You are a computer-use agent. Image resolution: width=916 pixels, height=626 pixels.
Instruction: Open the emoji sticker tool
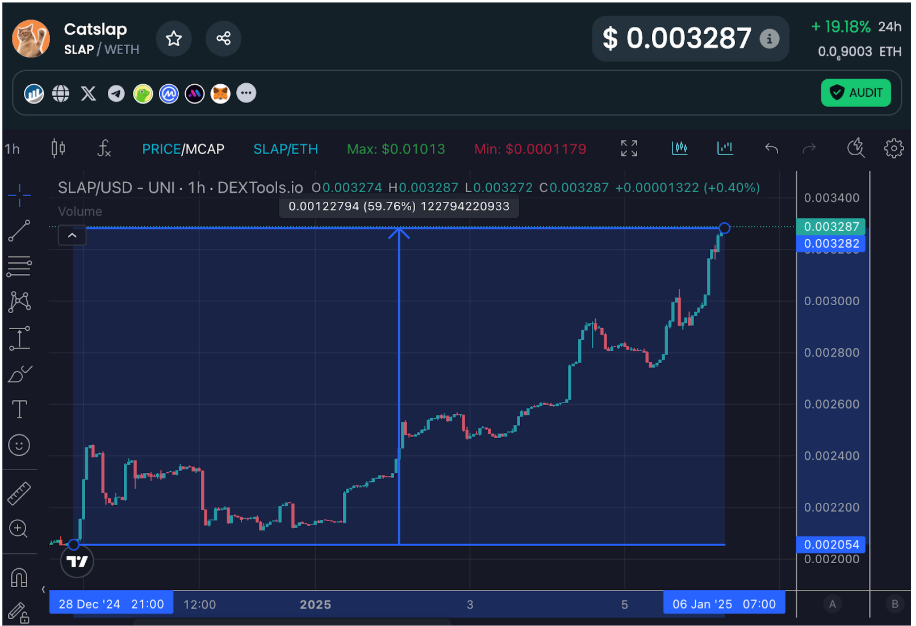19,446
